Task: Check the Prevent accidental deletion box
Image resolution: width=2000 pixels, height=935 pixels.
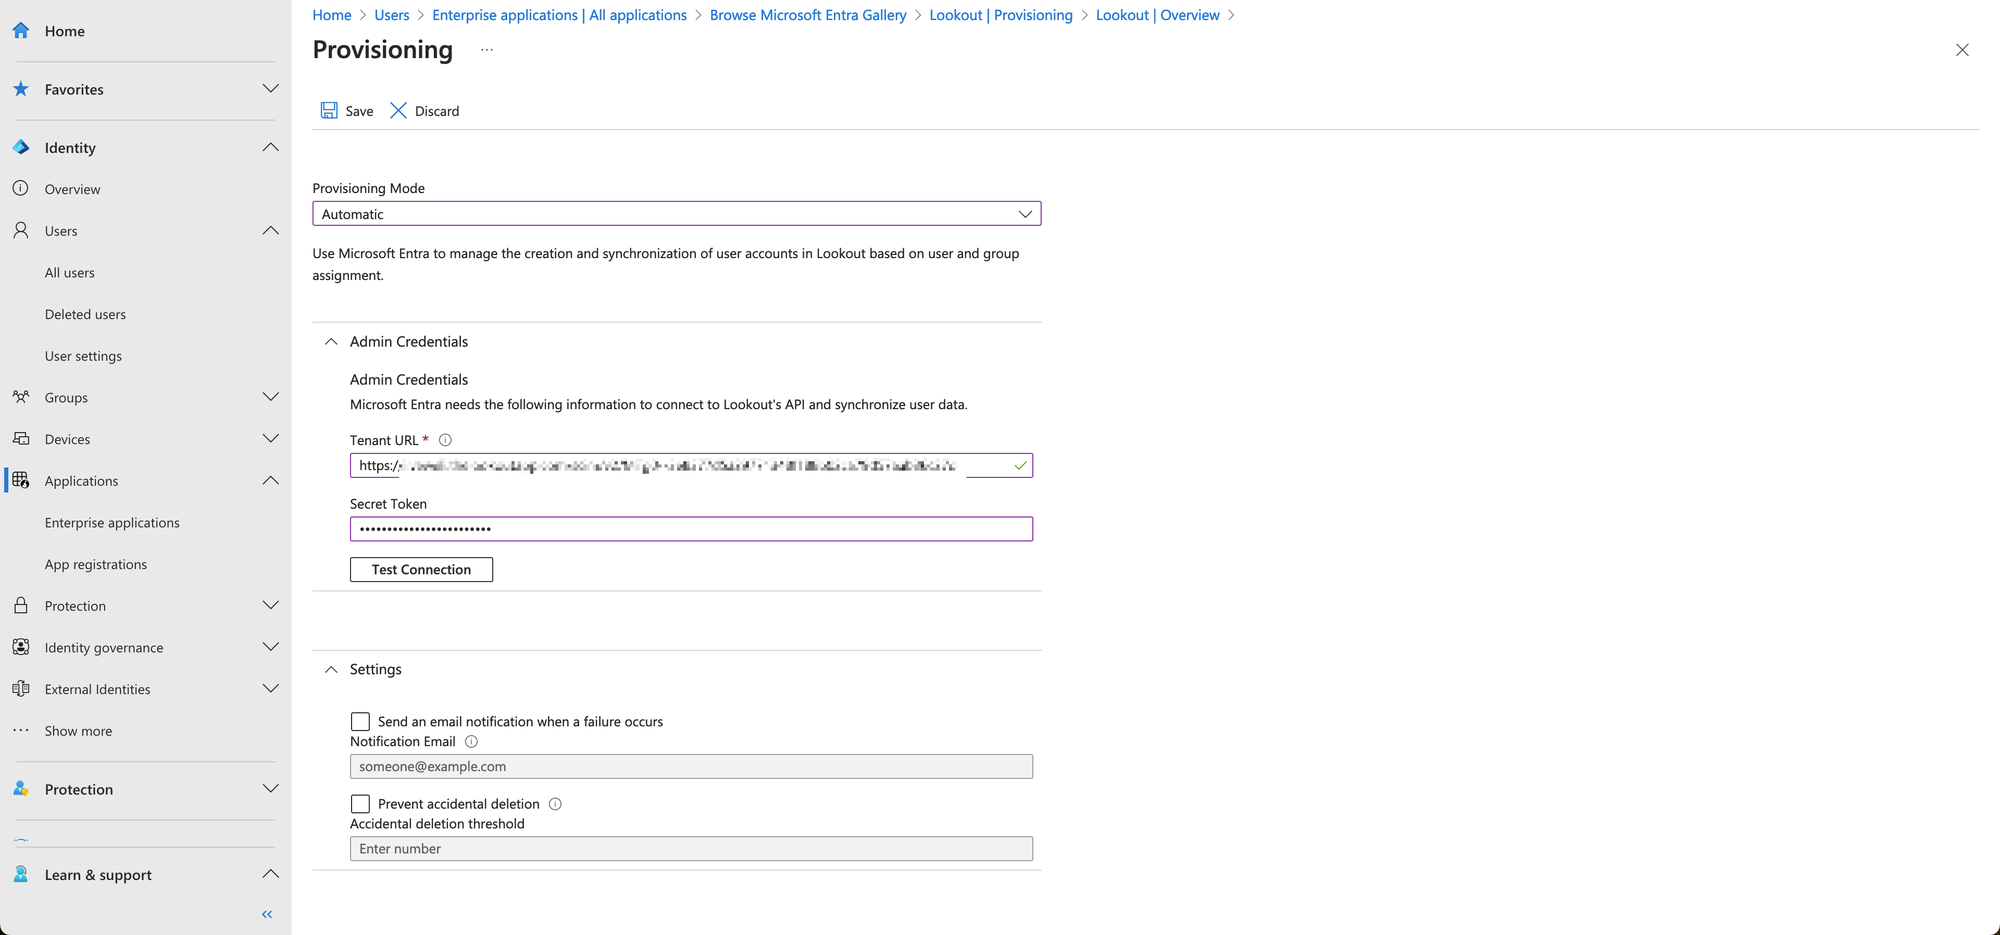Action: click(x=360, y=804)
